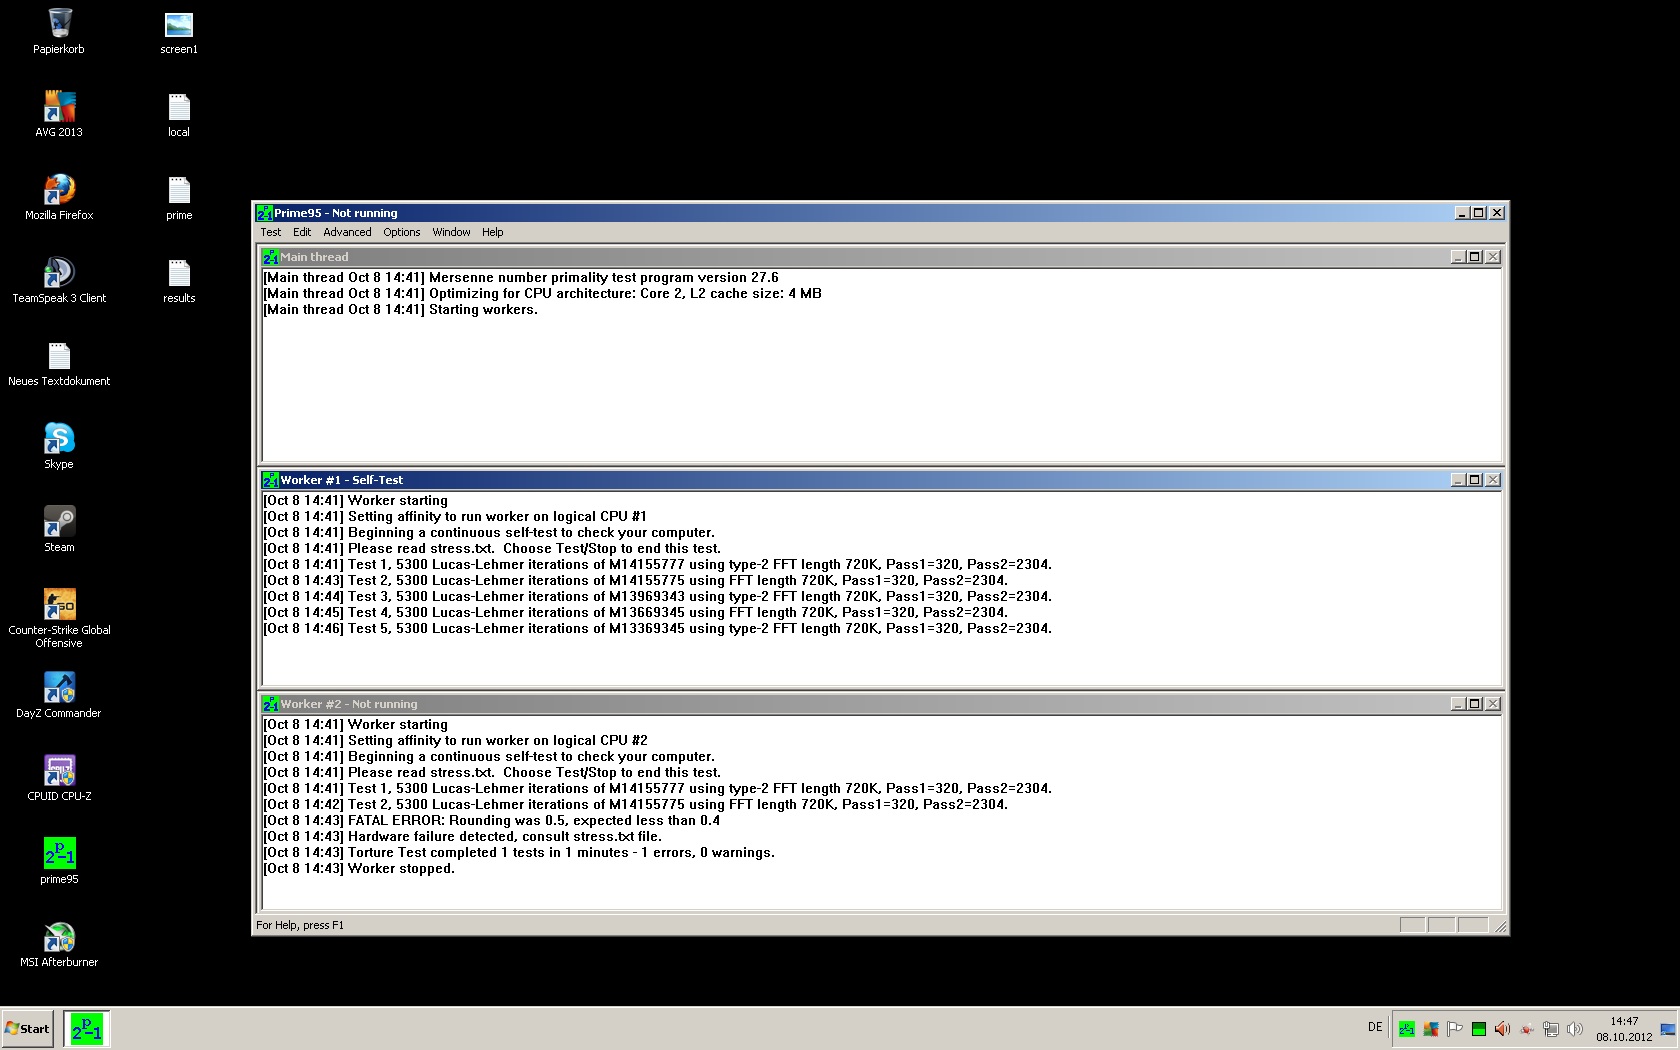The height and width of the screenshot is (1050, 1680).
Task: Launch MSI Afterburner desktop shortcut
Action: coord(59,944)
